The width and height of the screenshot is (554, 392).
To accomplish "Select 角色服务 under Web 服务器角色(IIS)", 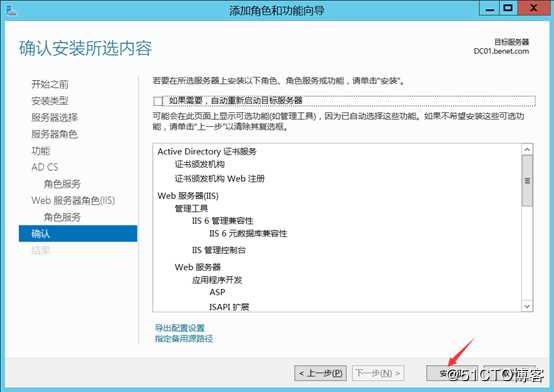I will click(62, 217).
